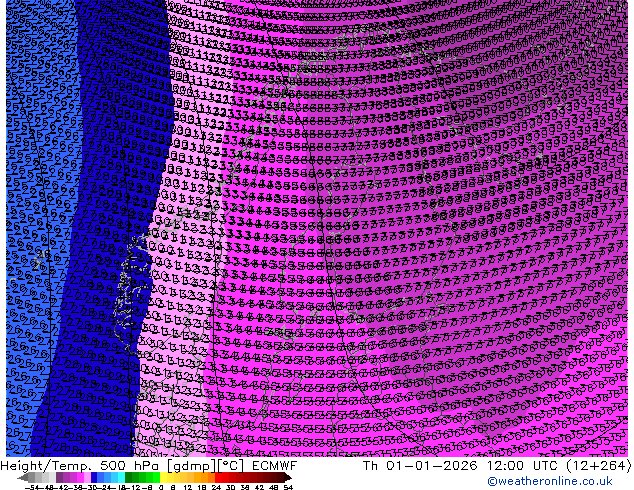Click the gray left arrow end of legend
This screenshot has width=634, height=490.
pyautogui.click(x=23, y=477)
